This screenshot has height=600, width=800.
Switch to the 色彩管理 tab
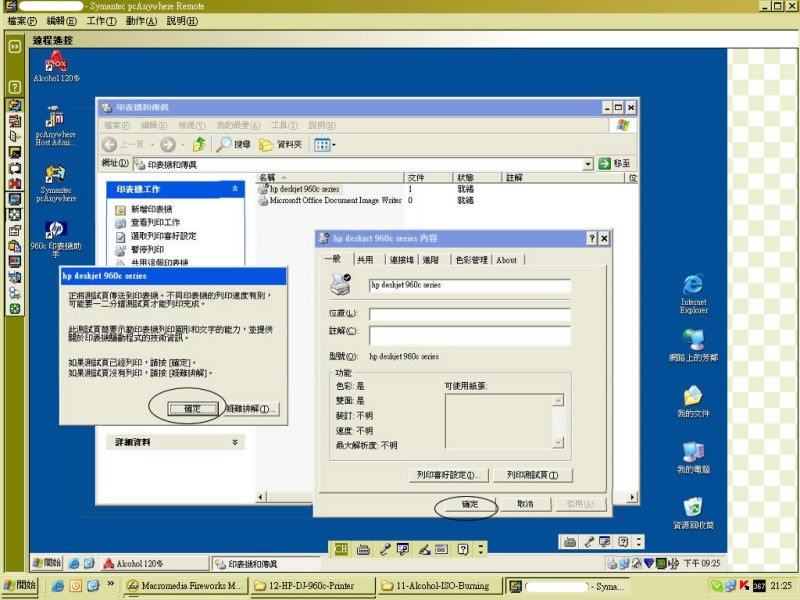click(x=471, y=260)
